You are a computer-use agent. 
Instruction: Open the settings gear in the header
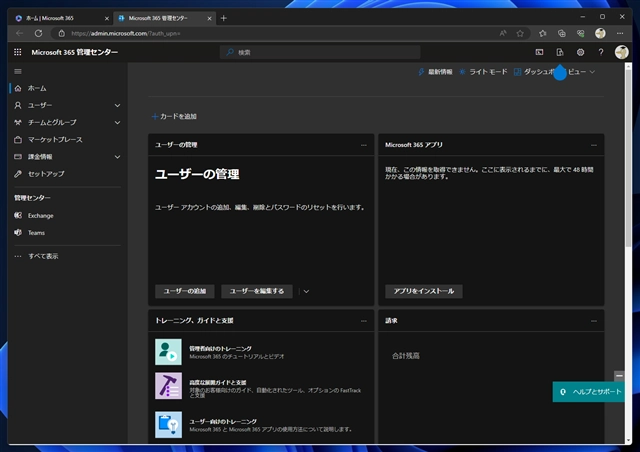[580, 52]
